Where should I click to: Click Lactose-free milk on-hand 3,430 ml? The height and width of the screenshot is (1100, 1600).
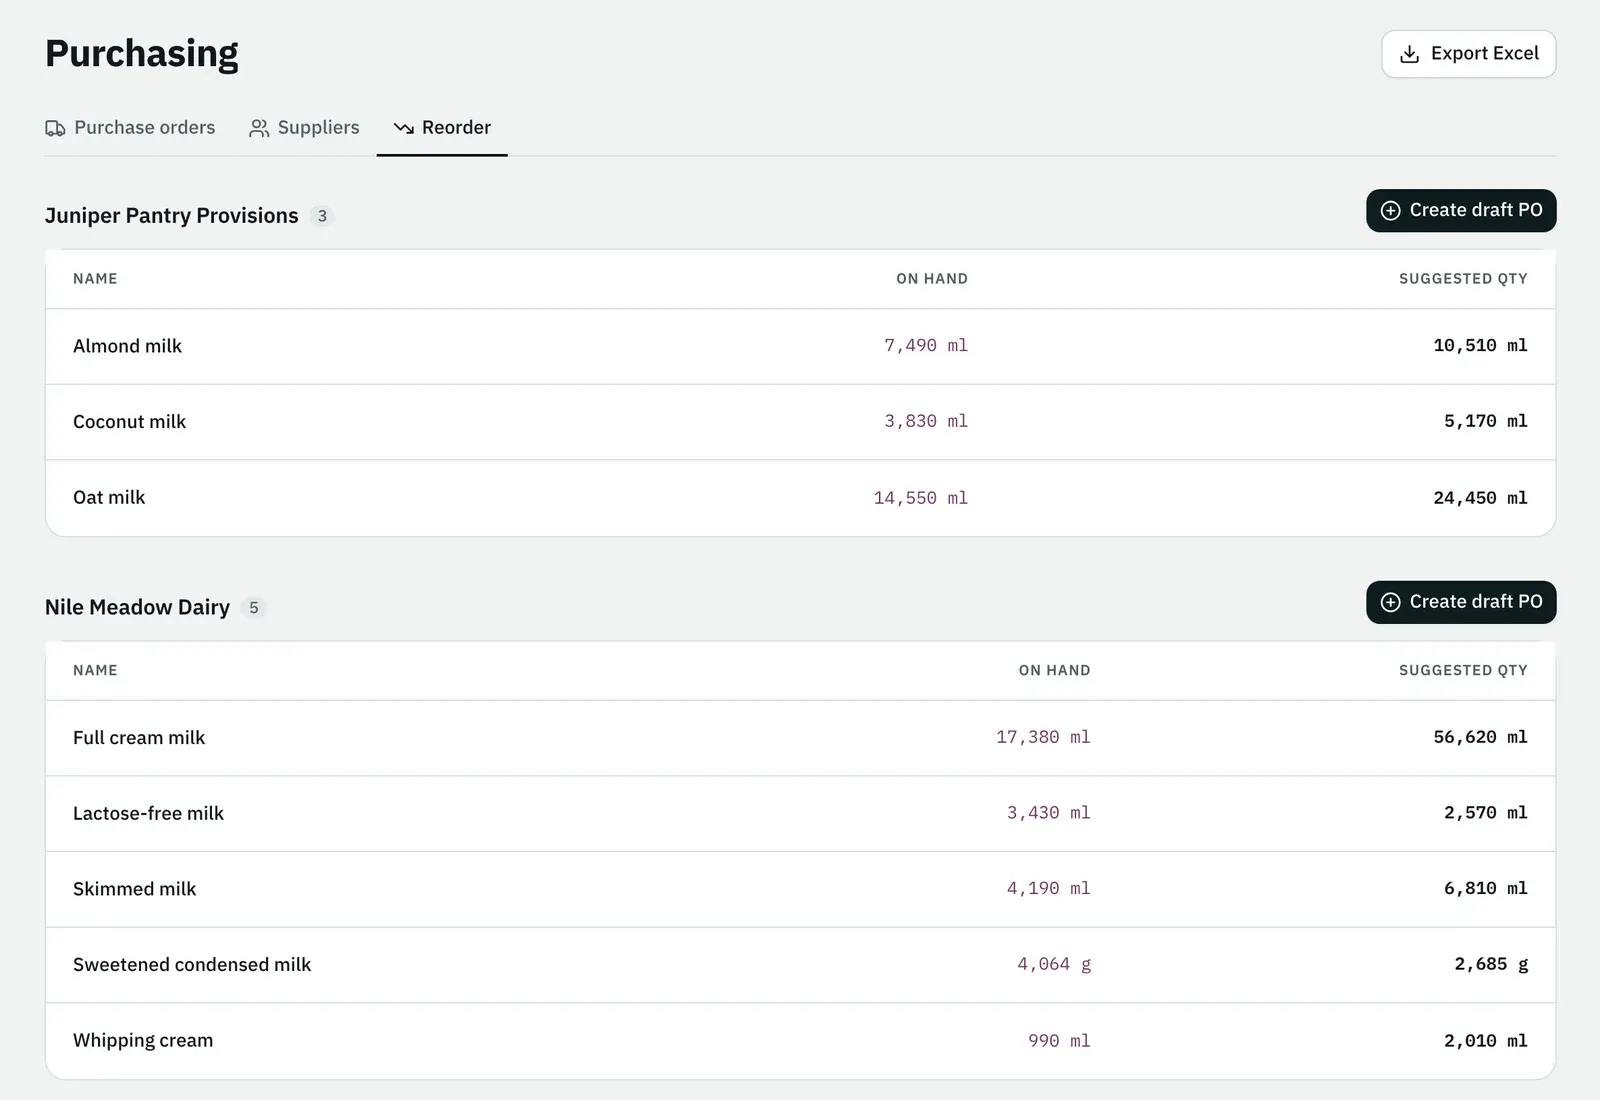click(1049, 814)
